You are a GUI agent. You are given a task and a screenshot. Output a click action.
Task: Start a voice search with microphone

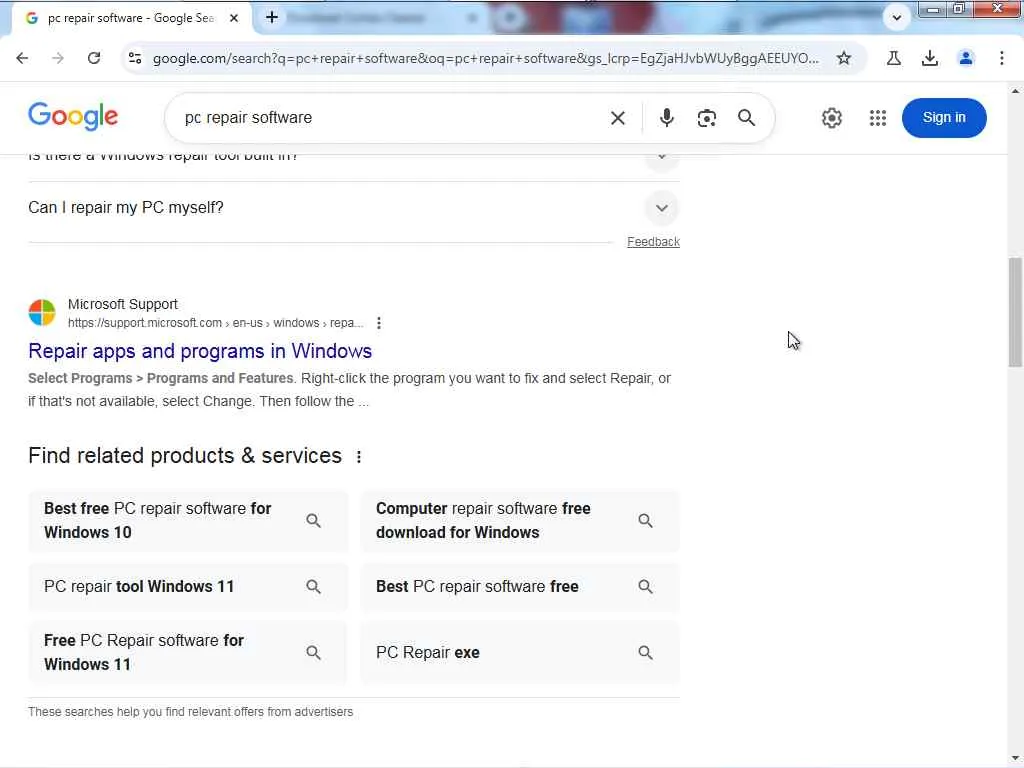666,118
